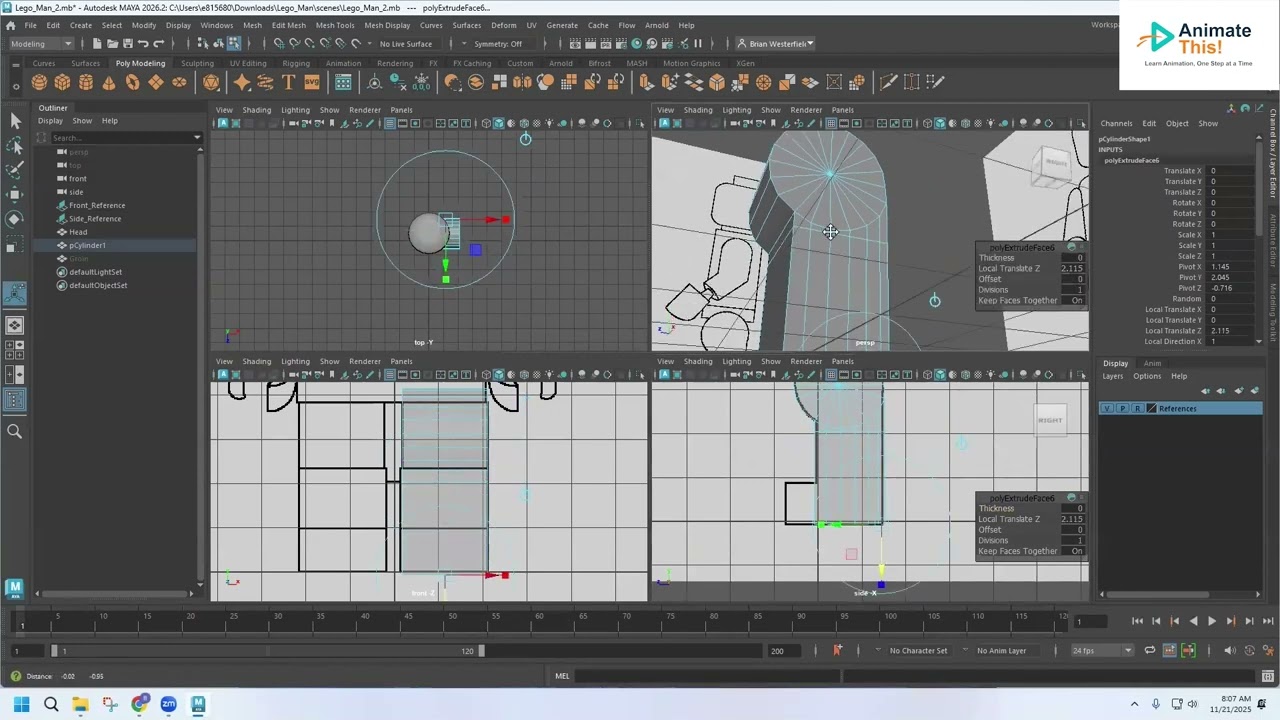1280x720 pixels.
Task: Open the No Character Set dropdown
Action: (918, 650)
